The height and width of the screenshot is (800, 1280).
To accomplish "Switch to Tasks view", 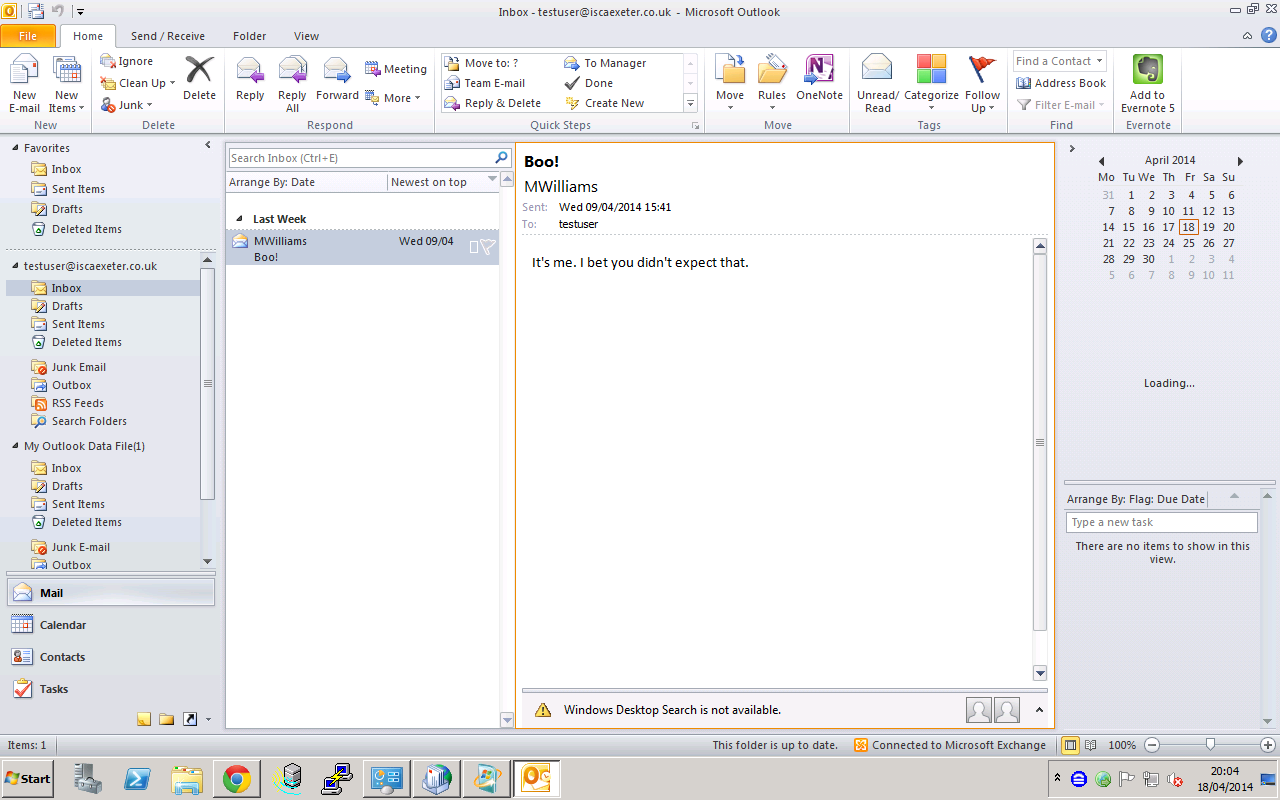I will (110, 689).
